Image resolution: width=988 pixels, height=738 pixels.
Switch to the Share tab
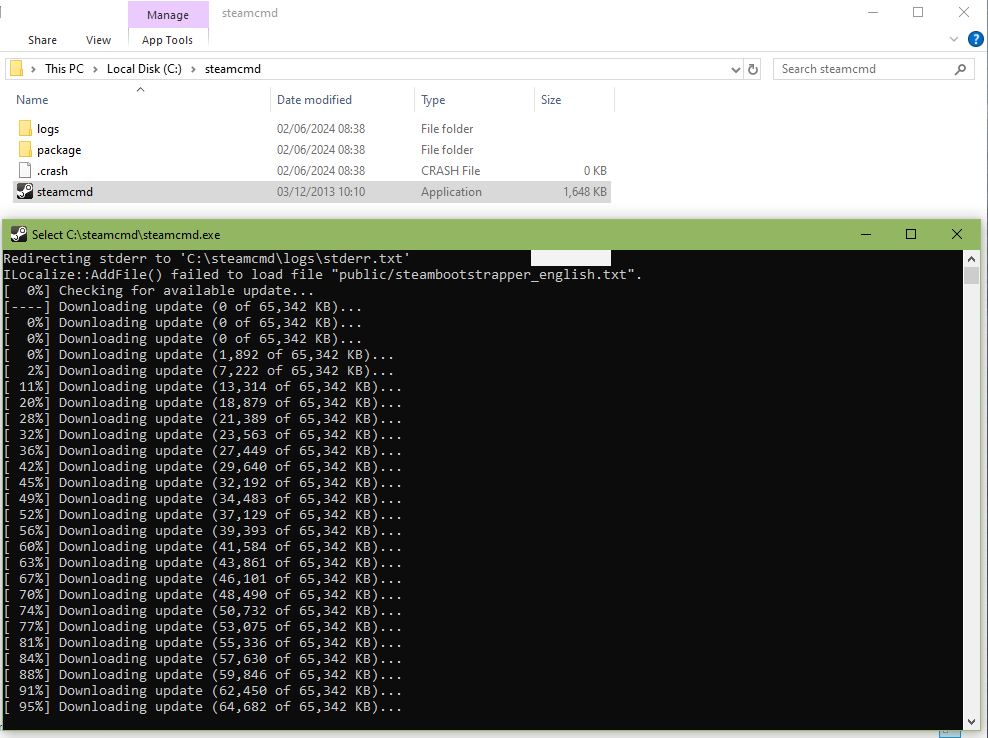(x=42, y=40)
